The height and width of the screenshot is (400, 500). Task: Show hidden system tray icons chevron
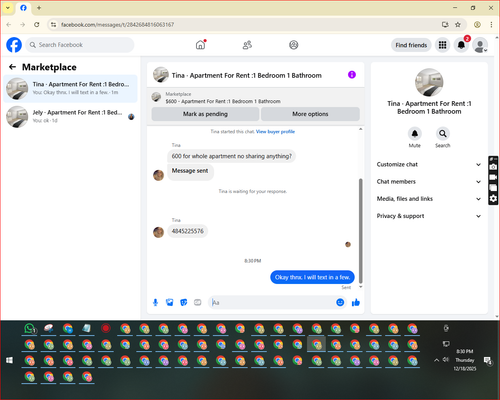point(436,360)
